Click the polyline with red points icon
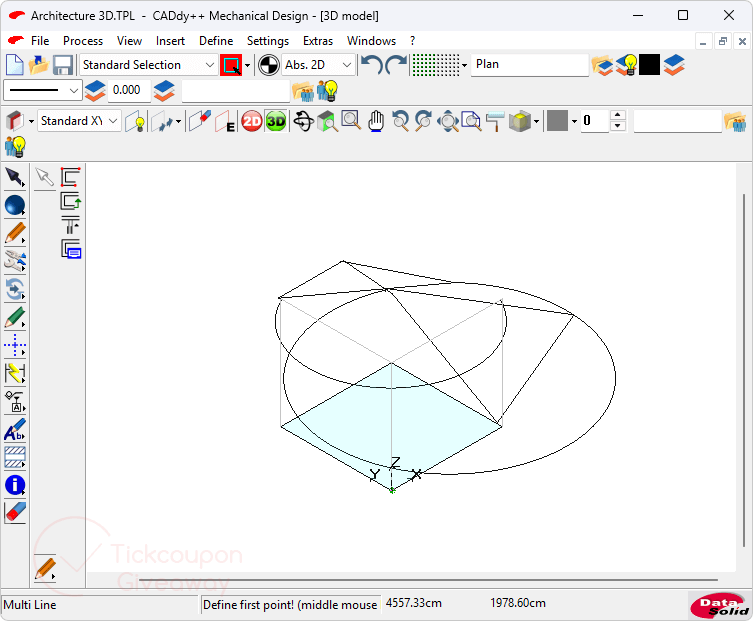The image size is (753, 621). 71,177
